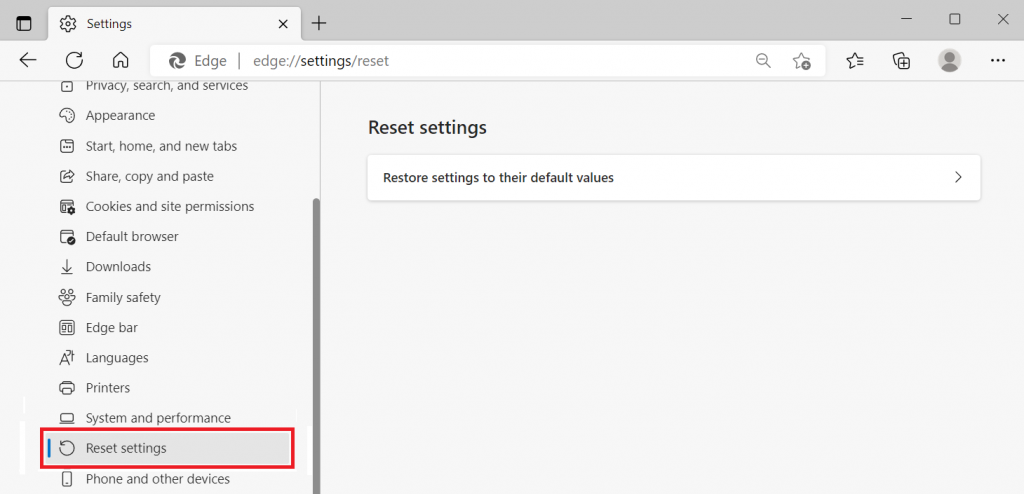Click the Back arrow button

click(28, 60)
